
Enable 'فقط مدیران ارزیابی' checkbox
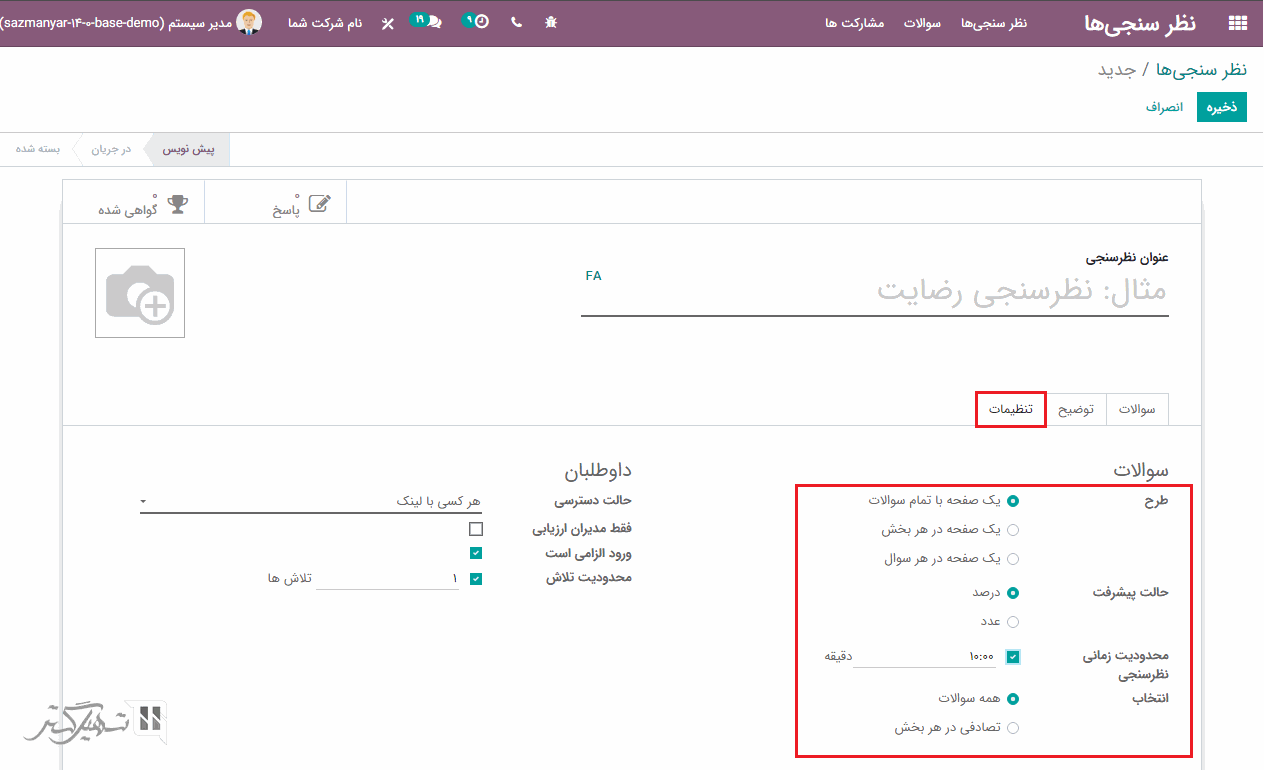click(476, 529)
